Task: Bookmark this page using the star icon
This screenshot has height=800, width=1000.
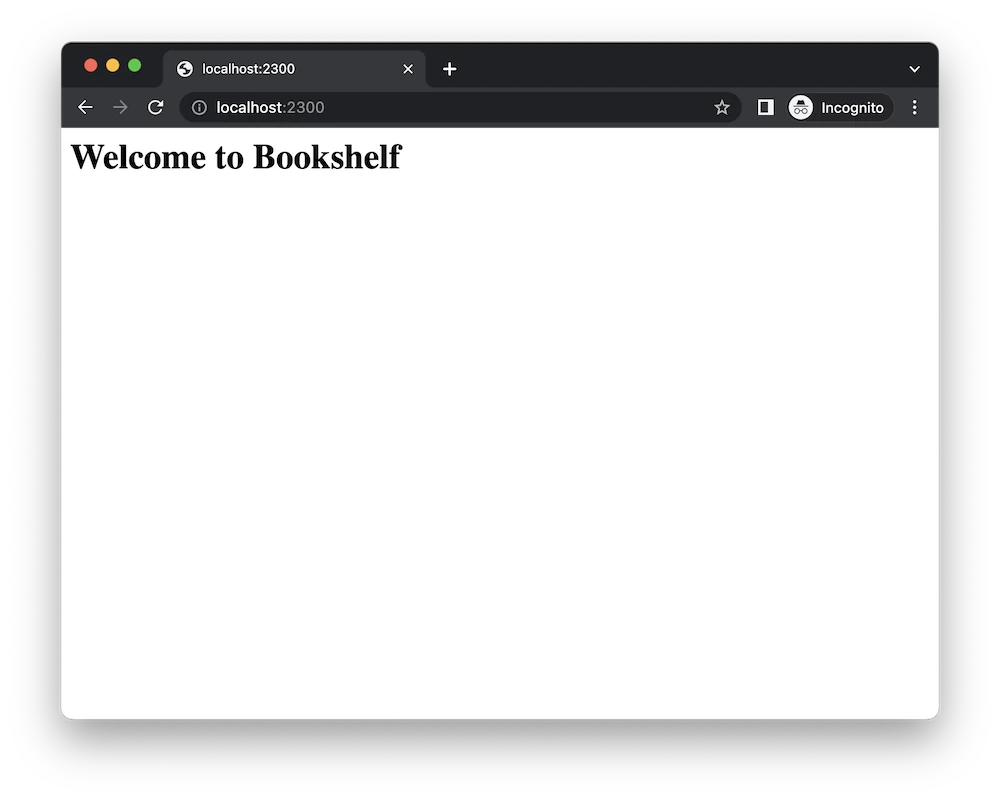Action: point(722,107)
